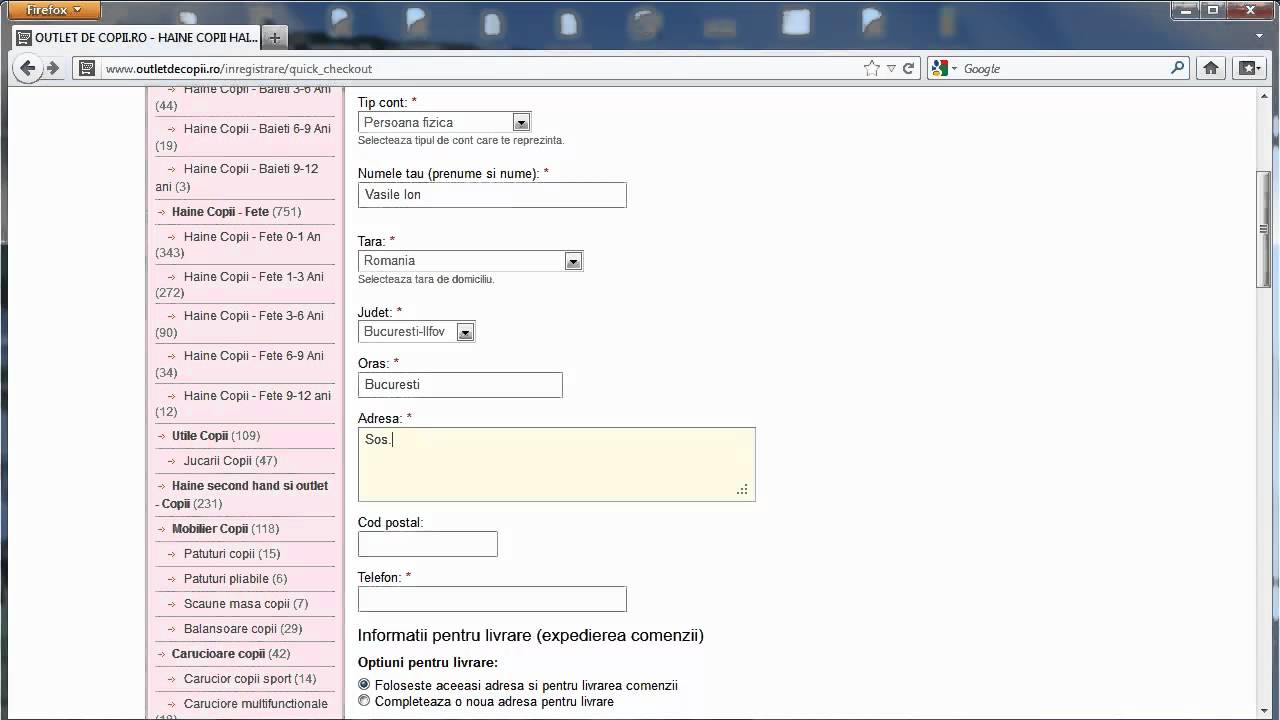Open the Balansoare copii subcategory
The height and width of the screenshot is (720, 1280).
(230, 629)
